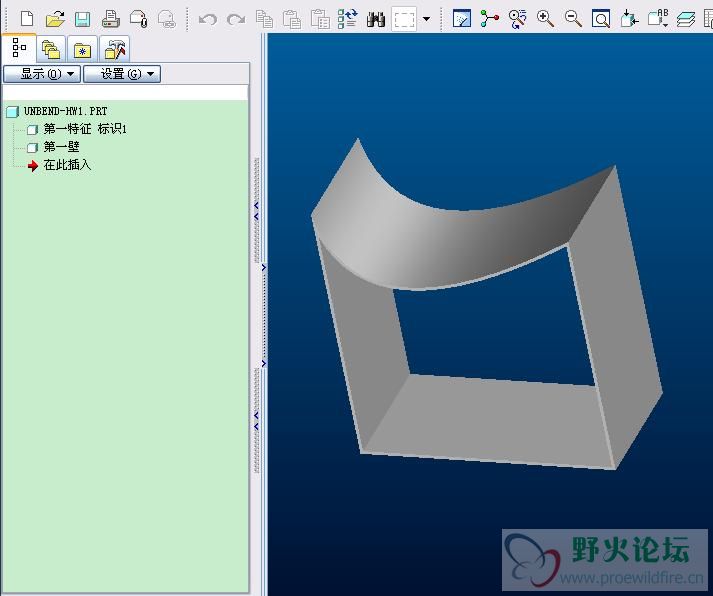Click the red arrow insert-here icon
Viewport: 713px width, 596px height.
pos(33,165)
